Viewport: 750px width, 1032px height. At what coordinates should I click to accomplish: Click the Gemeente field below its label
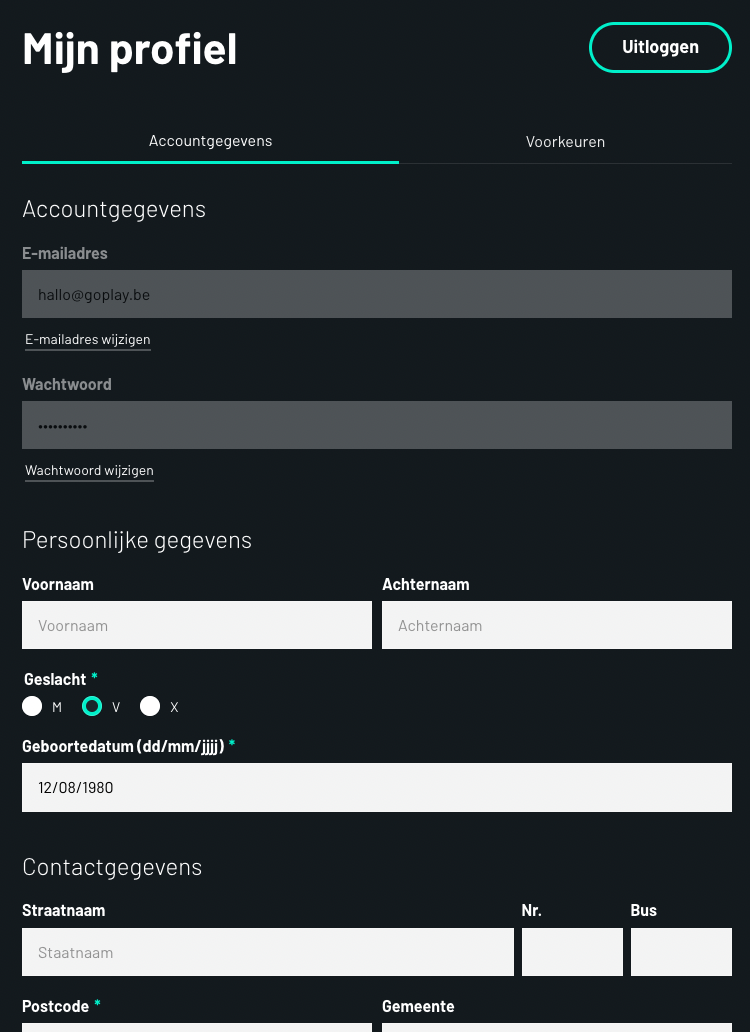click(x=557, y=1027)
